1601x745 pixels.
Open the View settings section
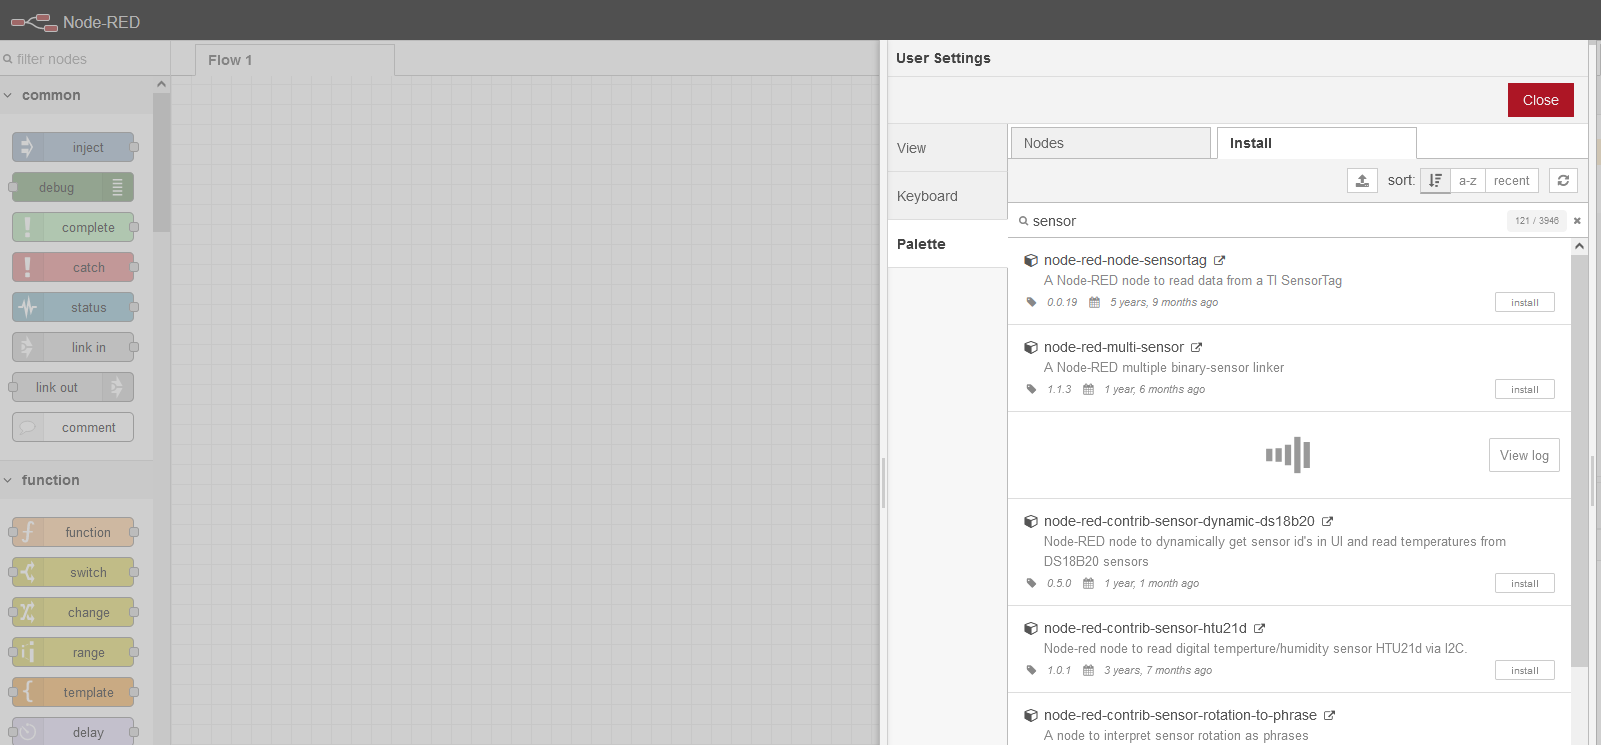(947, 148)
